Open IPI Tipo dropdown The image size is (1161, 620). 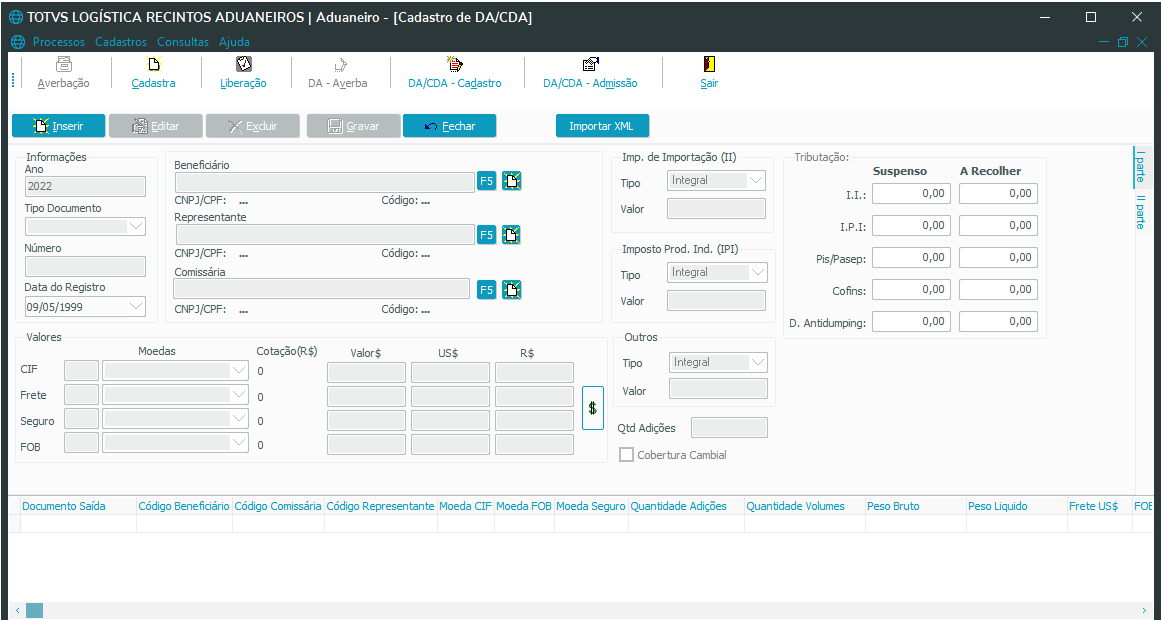tap(758, 272)
